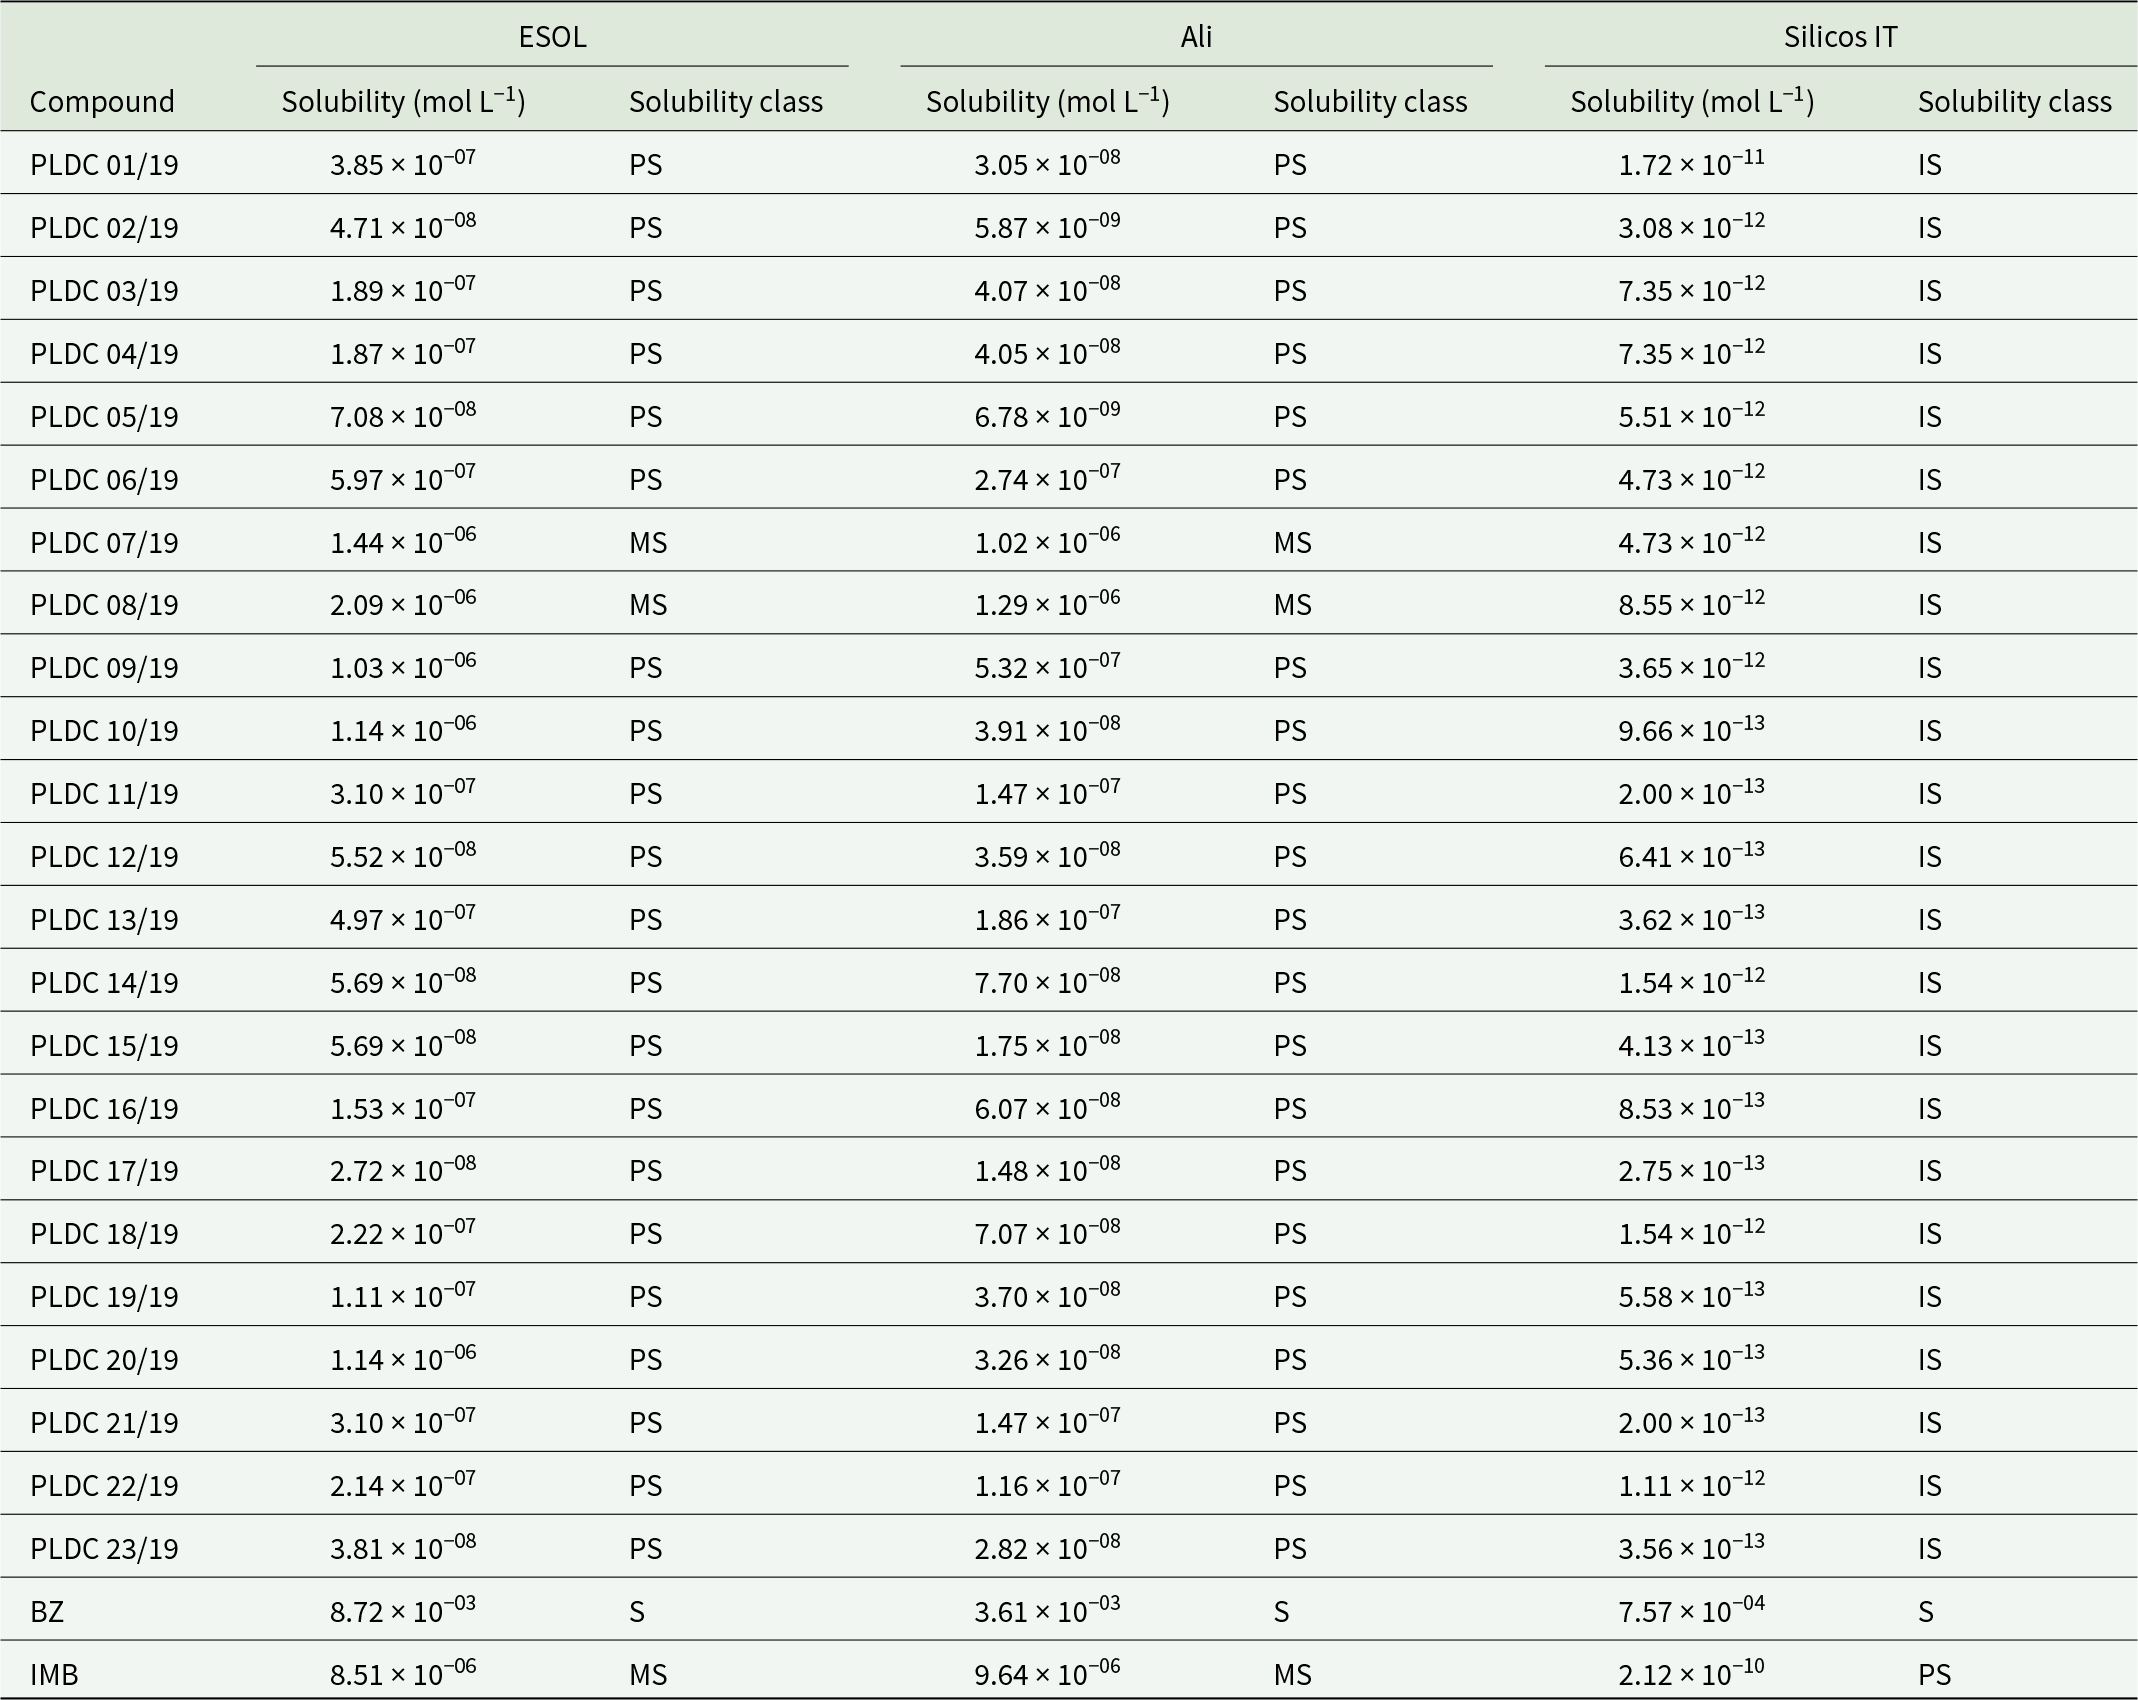Click Ali Solubility class column header

(x=1370, y=101)
